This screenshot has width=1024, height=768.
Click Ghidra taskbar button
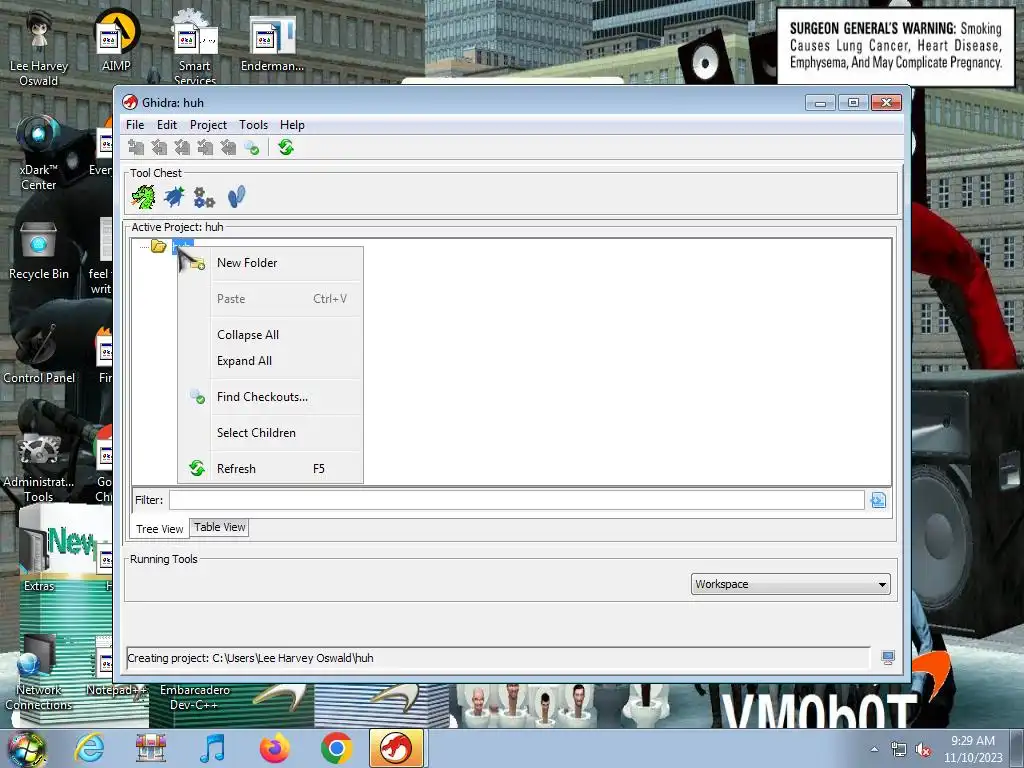[x=397, y=748]
